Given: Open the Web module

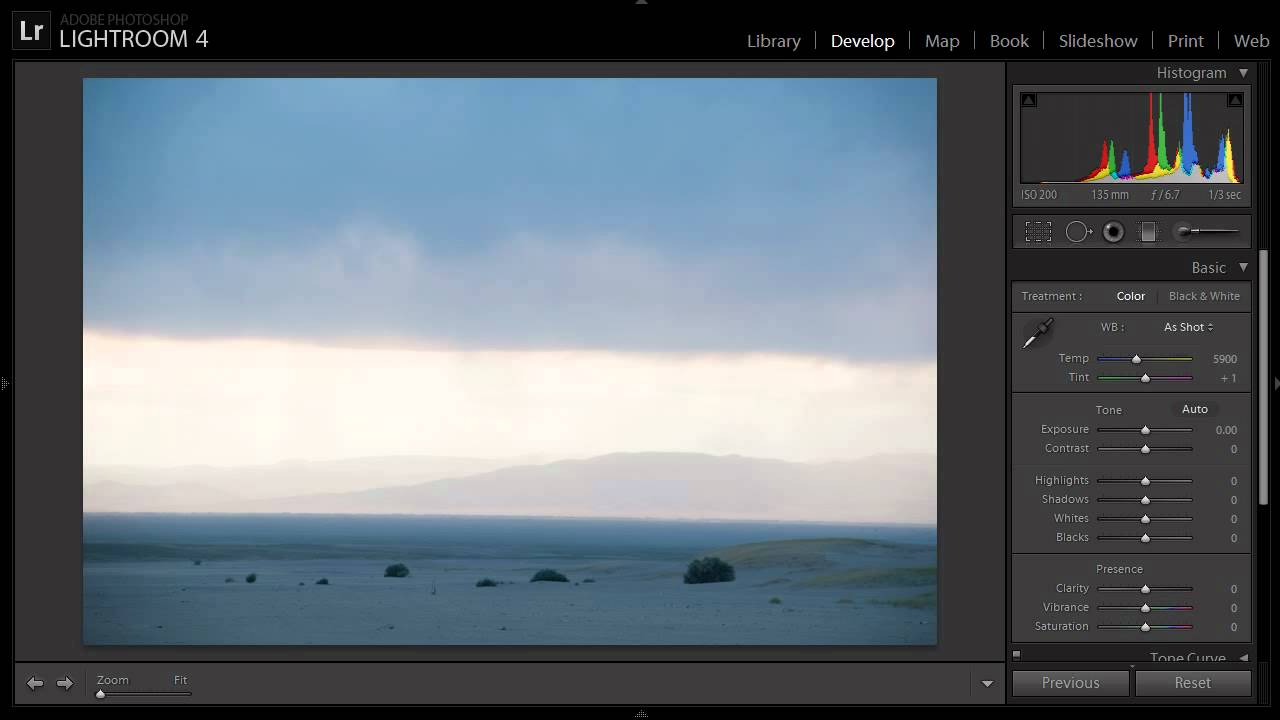Looking at the screenshot, I should 1251,41.
